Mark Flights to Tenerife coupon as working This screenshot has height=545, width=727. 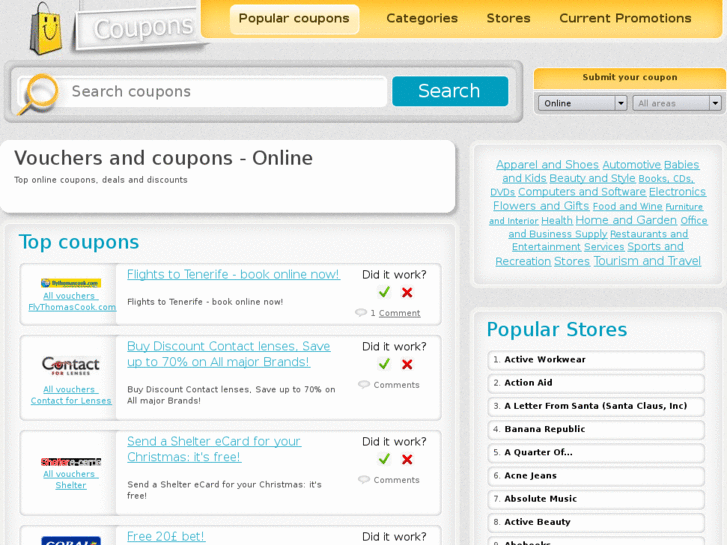click(x=384, y=292)
